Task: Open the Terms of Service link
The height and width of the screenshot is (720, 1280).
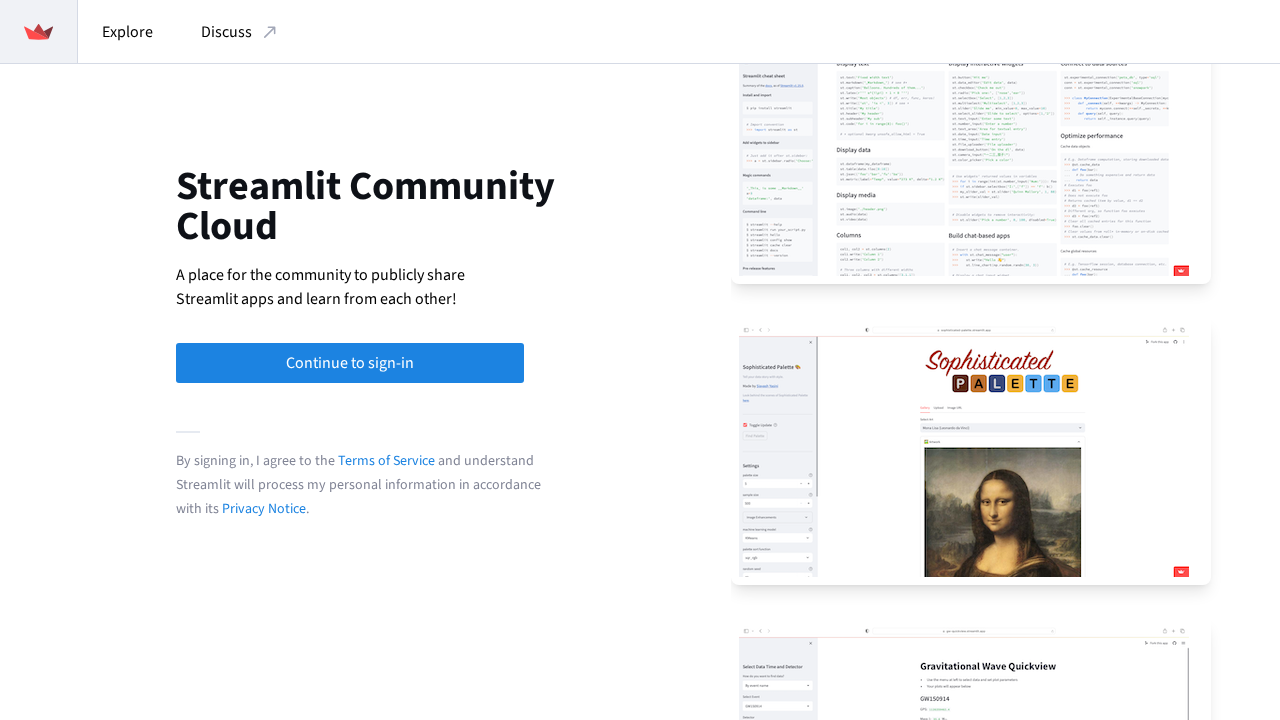Action: [x=386, y=460]
